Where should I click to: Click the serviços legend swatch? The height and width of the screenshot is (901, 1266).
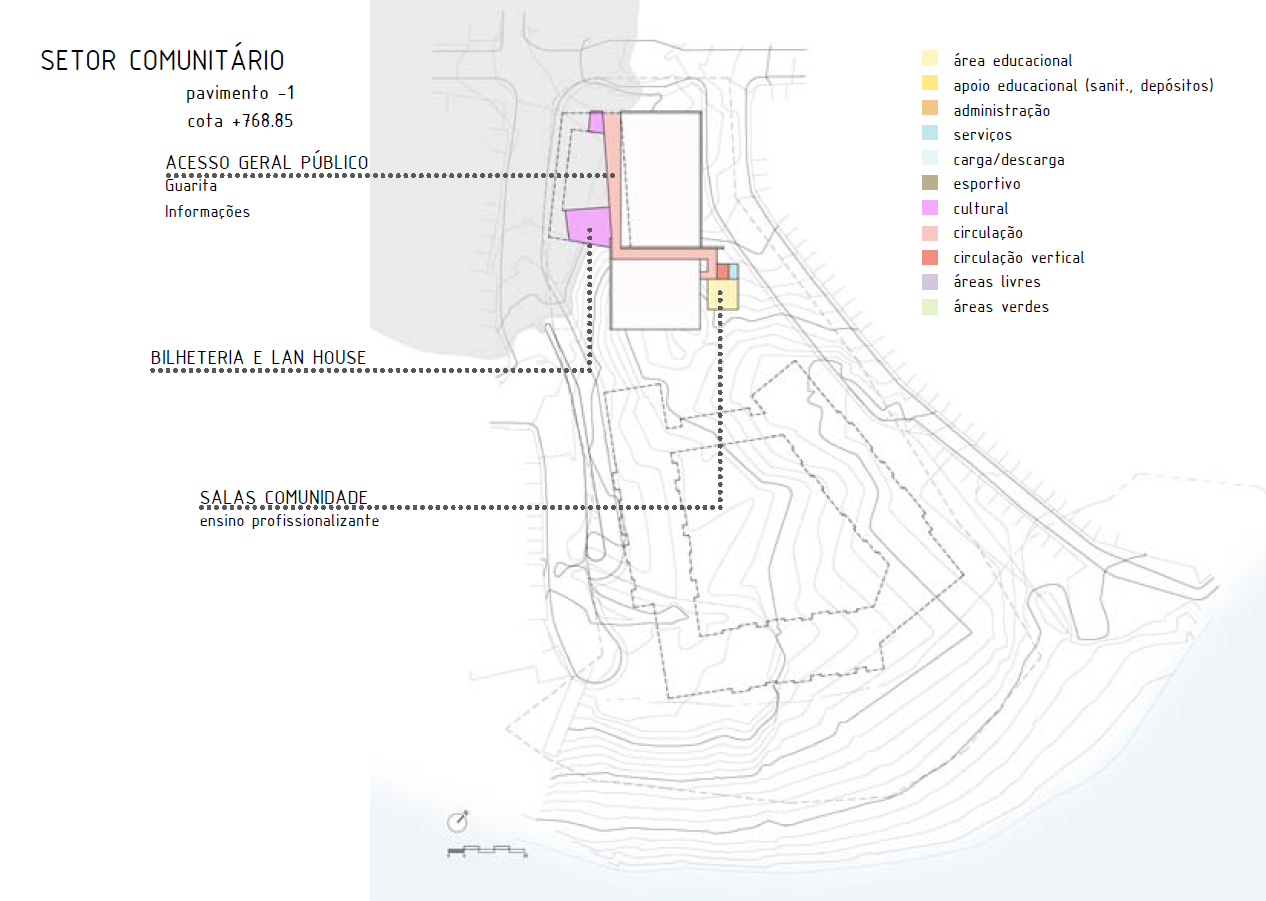point(930,134)
